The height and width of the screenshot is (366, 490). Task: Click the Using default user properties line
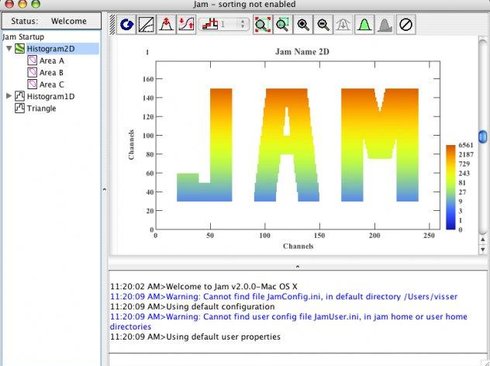coord(195,337)
